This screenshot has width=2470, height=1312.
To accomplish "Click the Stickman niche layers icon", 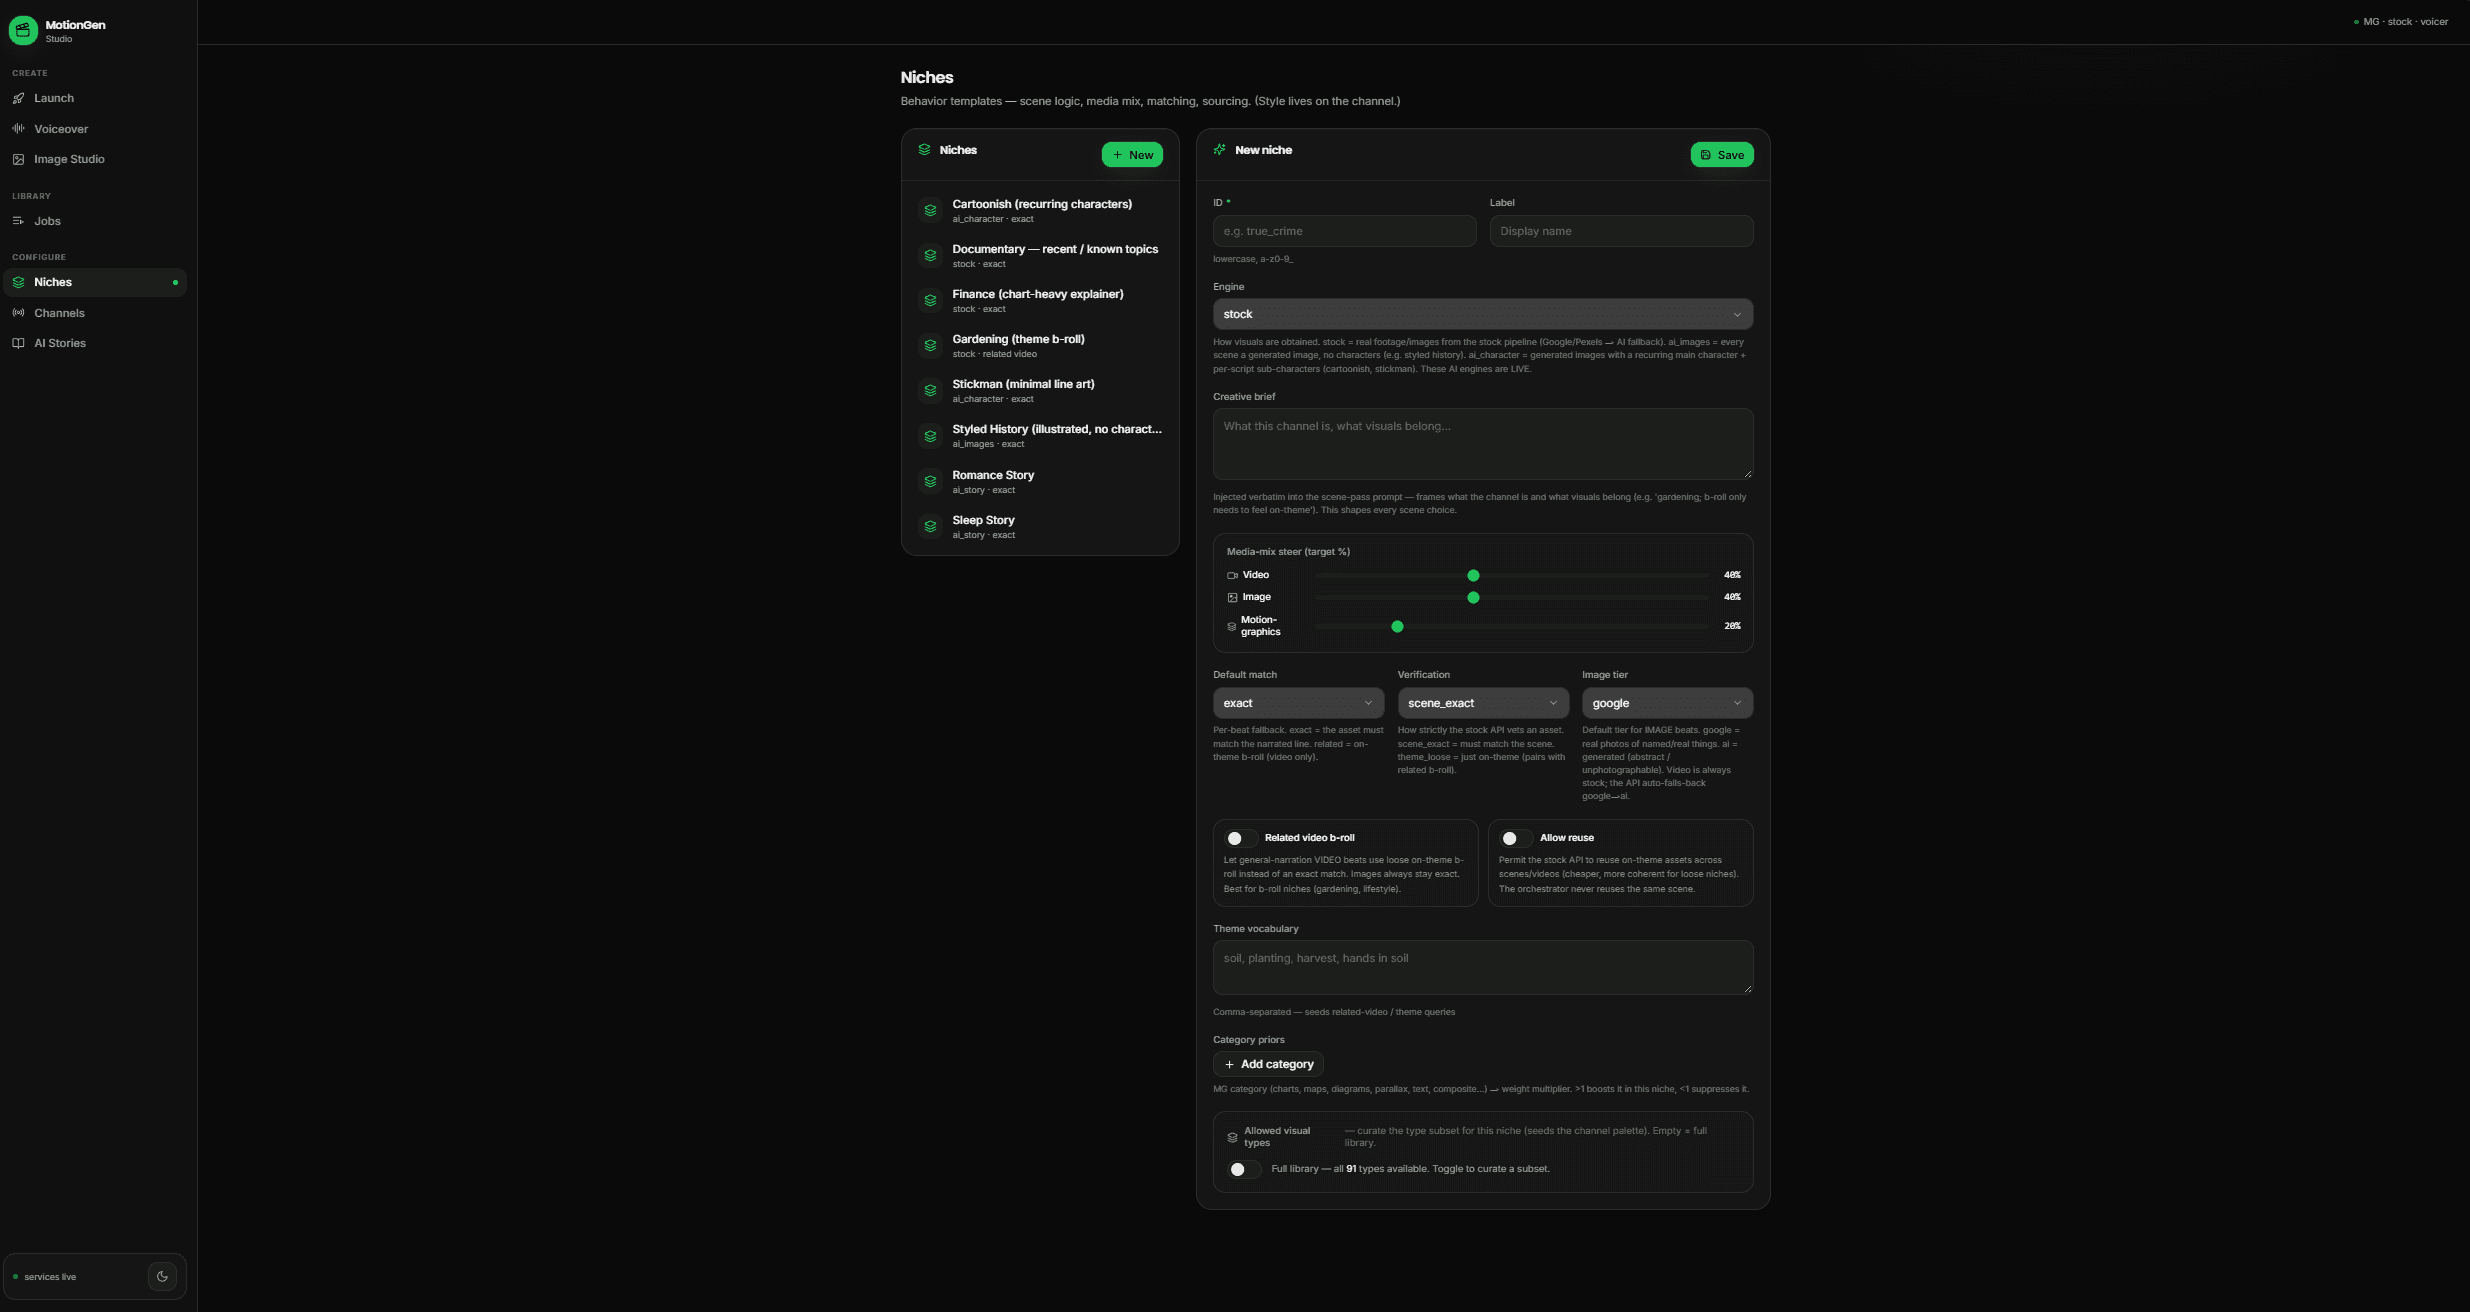I will (930, 390).
